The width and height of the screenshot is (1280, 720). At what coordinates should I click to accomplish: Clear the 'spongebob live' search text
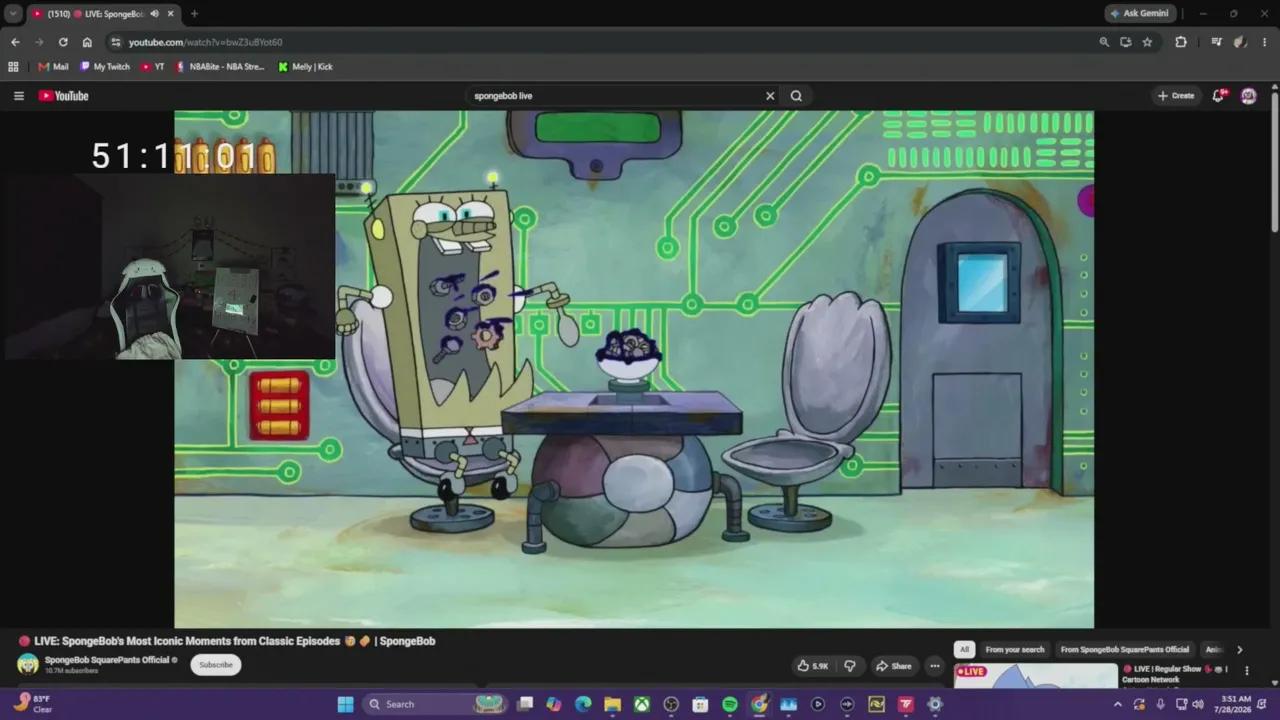770,96
